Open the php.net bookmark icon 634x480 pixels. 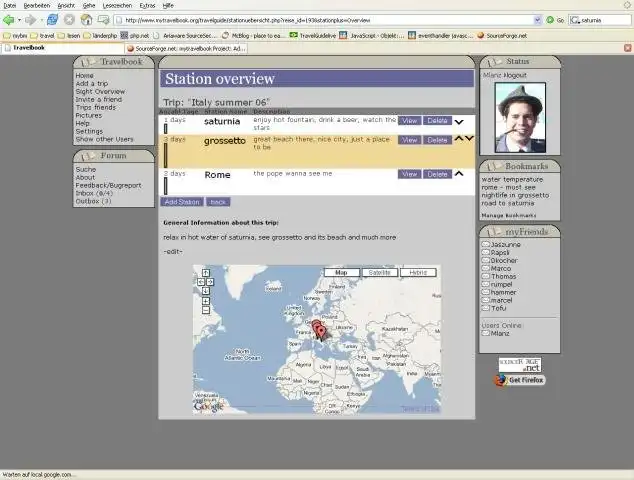tap(124, 36)
